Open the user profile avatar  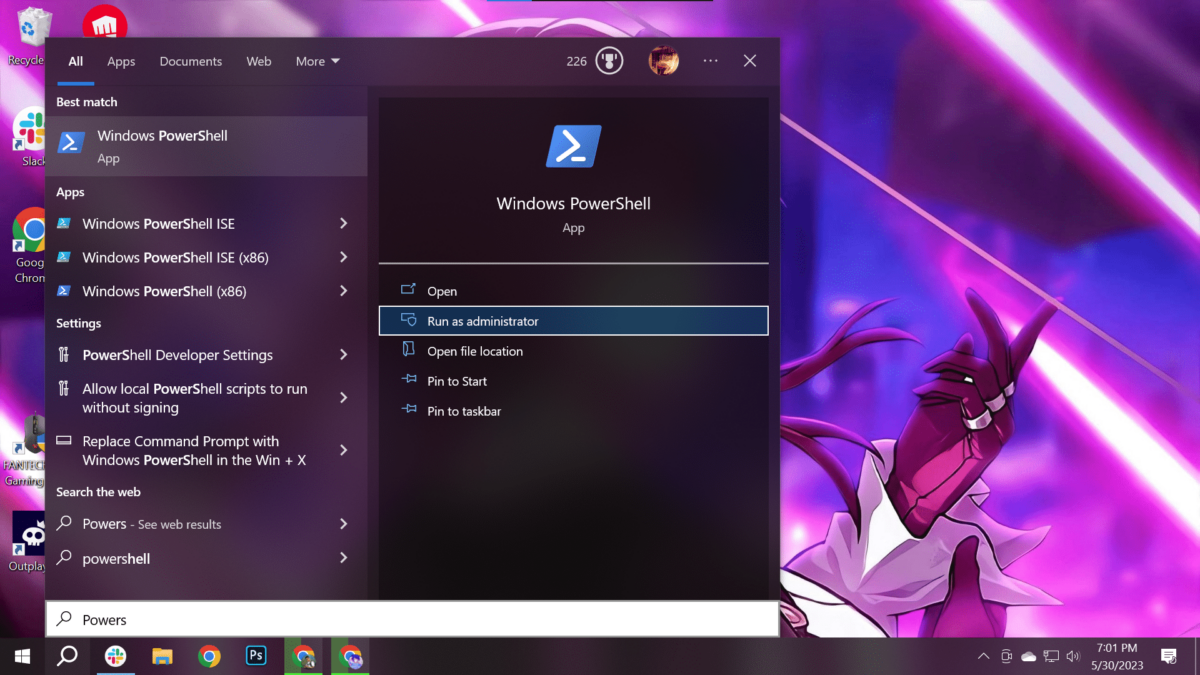tap(664, 61)
